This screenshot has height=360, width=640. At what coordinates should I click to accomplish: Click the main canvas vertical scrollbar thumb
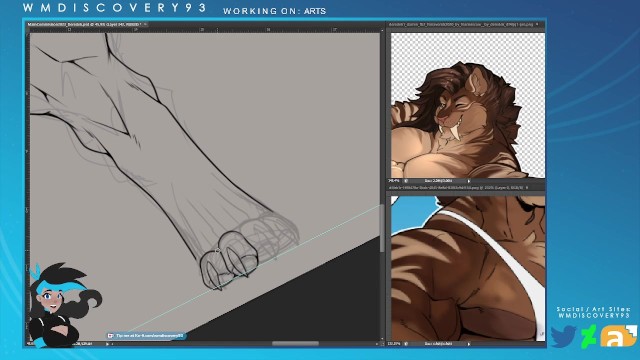382,228
